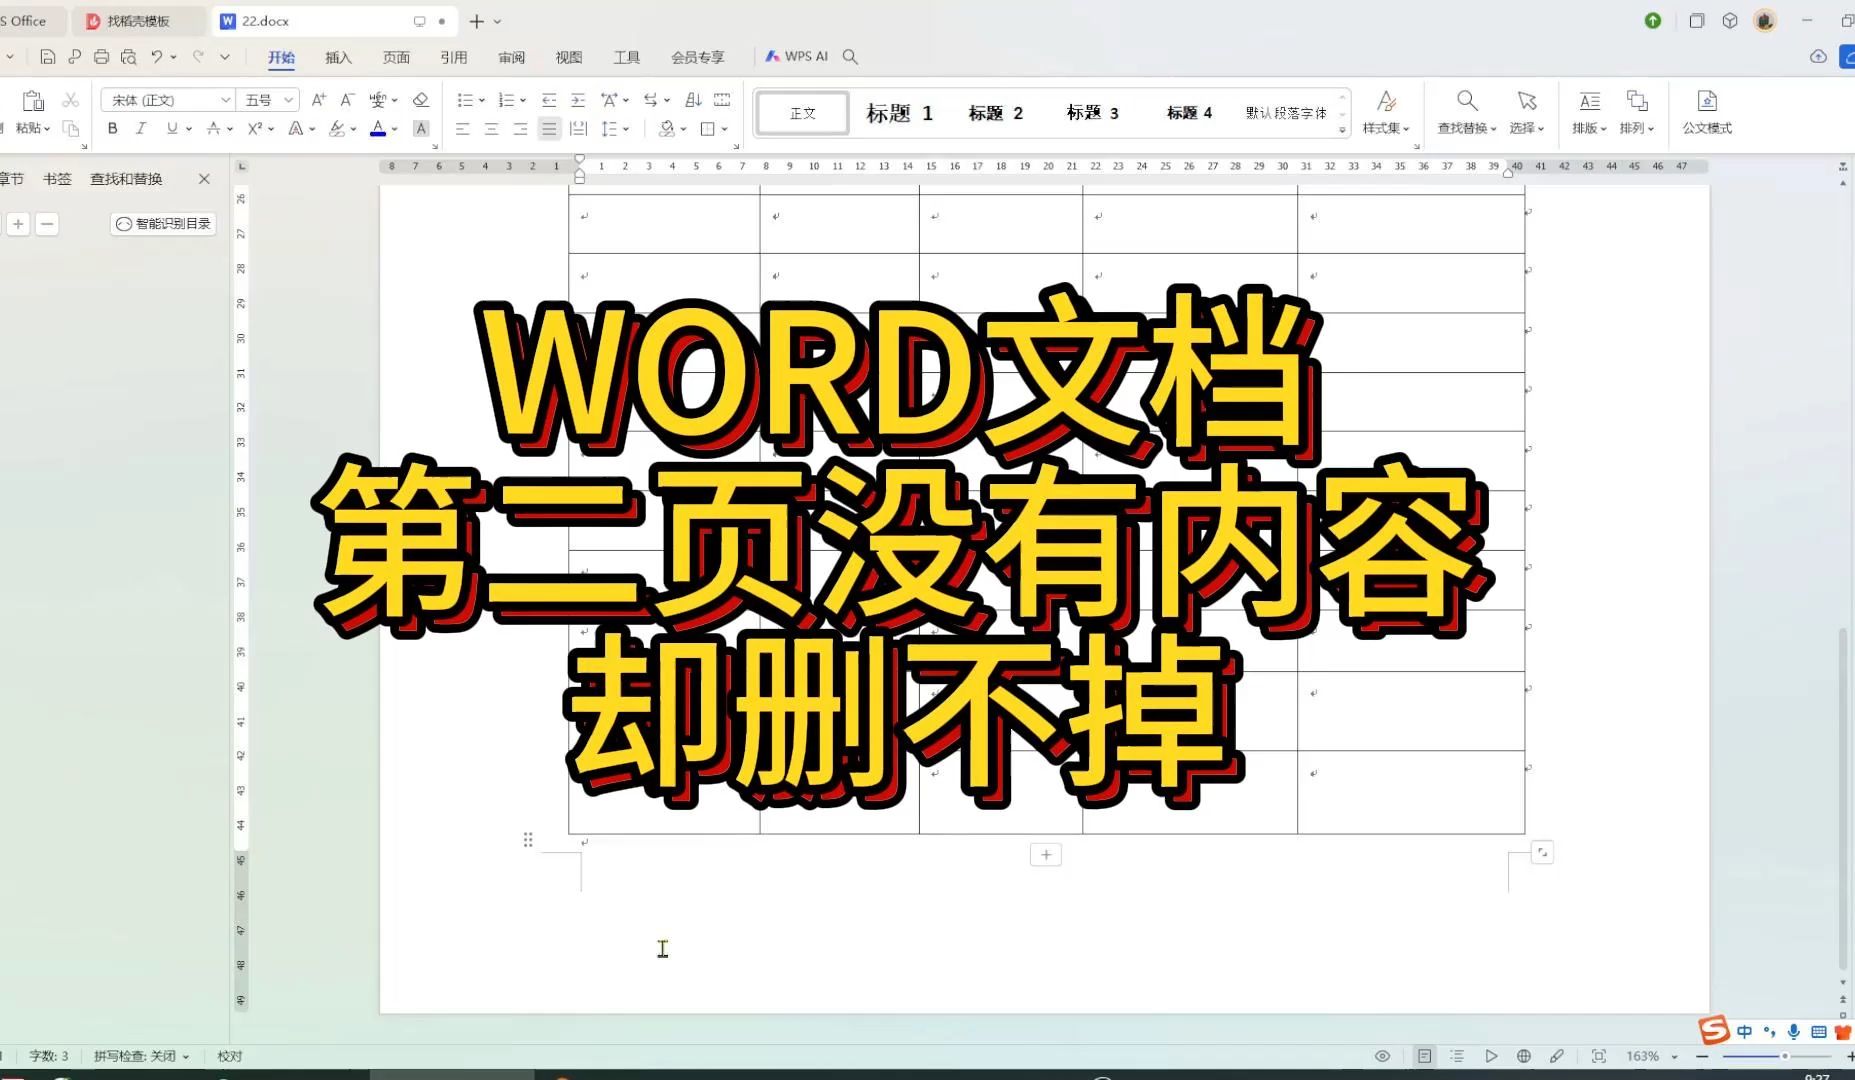Enable justified alignment in the paragraph group

coord(547,128)
